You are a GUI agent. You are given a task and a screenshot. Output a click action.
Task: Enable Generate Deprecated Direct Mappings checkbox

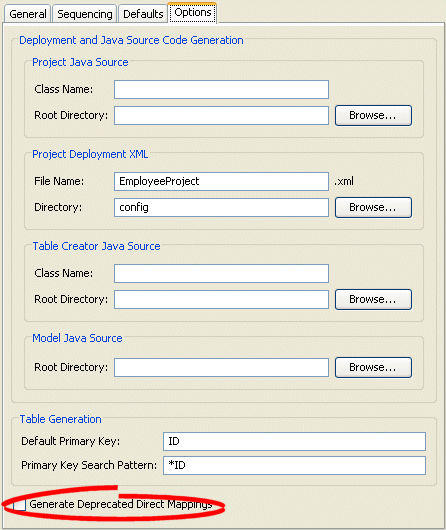pos(20,504)
